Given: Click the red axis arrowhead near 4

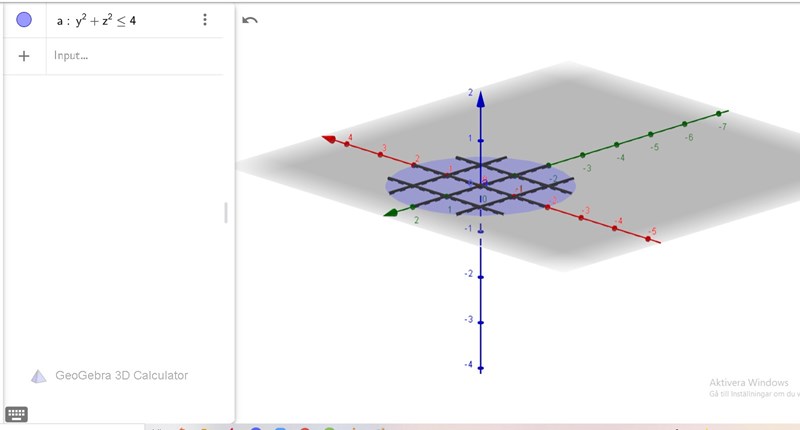Looking at the screenshot, I should (327, 138).
